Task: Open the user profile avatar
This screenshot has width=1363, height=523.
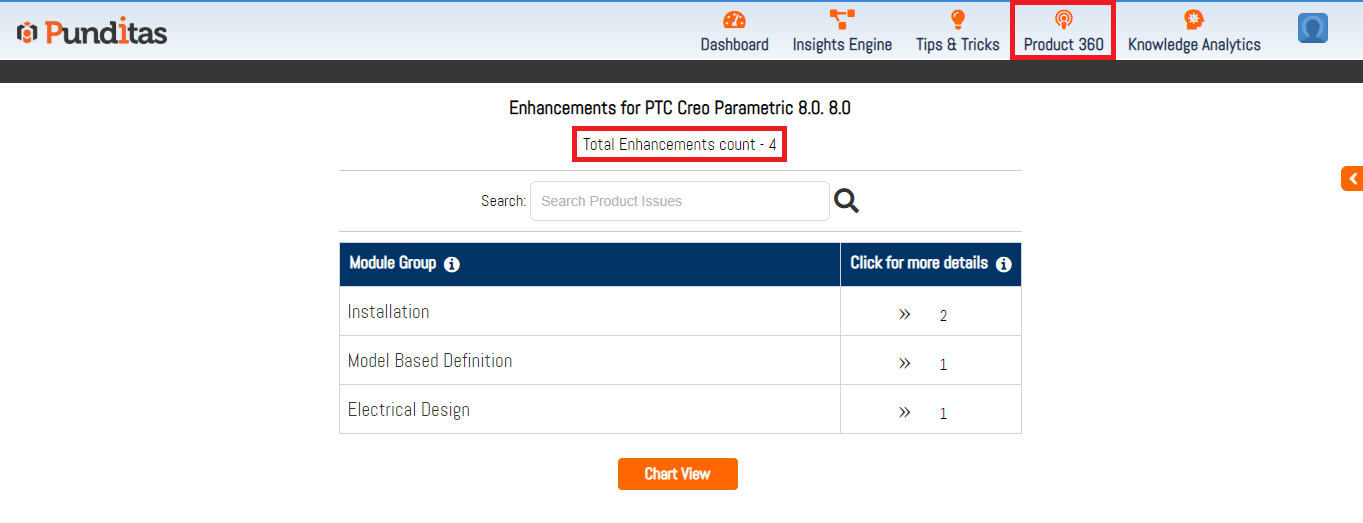Action: coord(1312,28)
